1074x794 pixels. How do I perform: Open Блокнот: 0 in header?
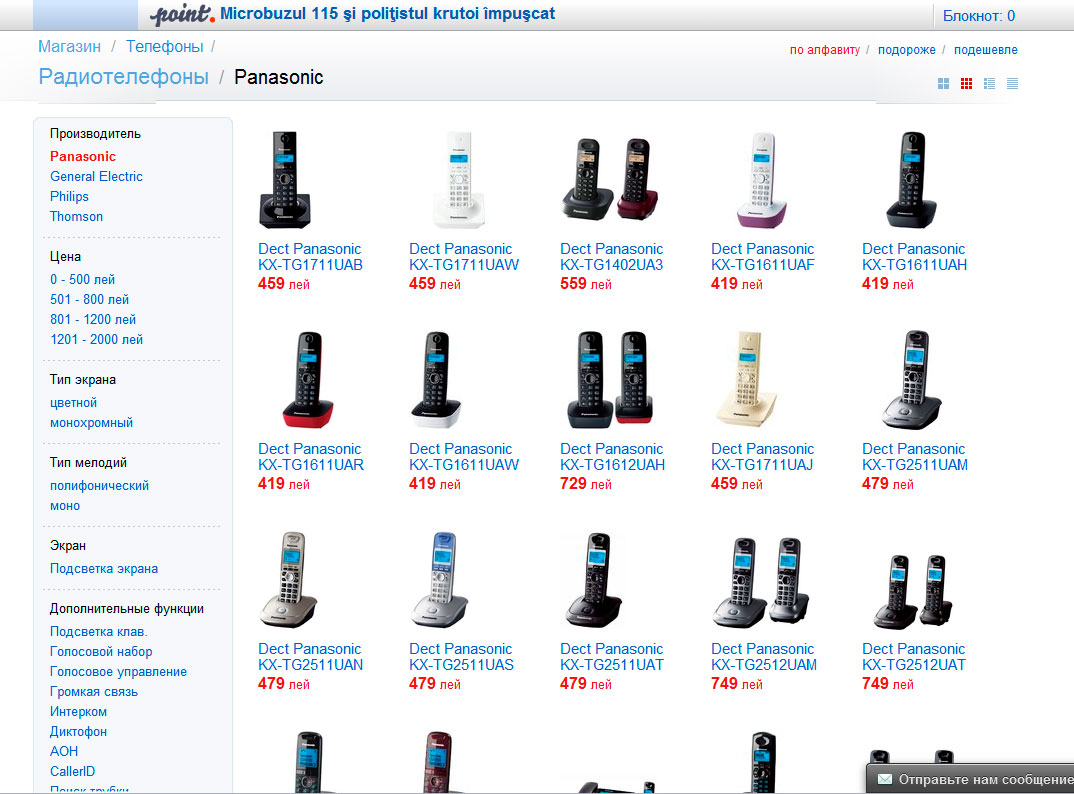(979, 16)
